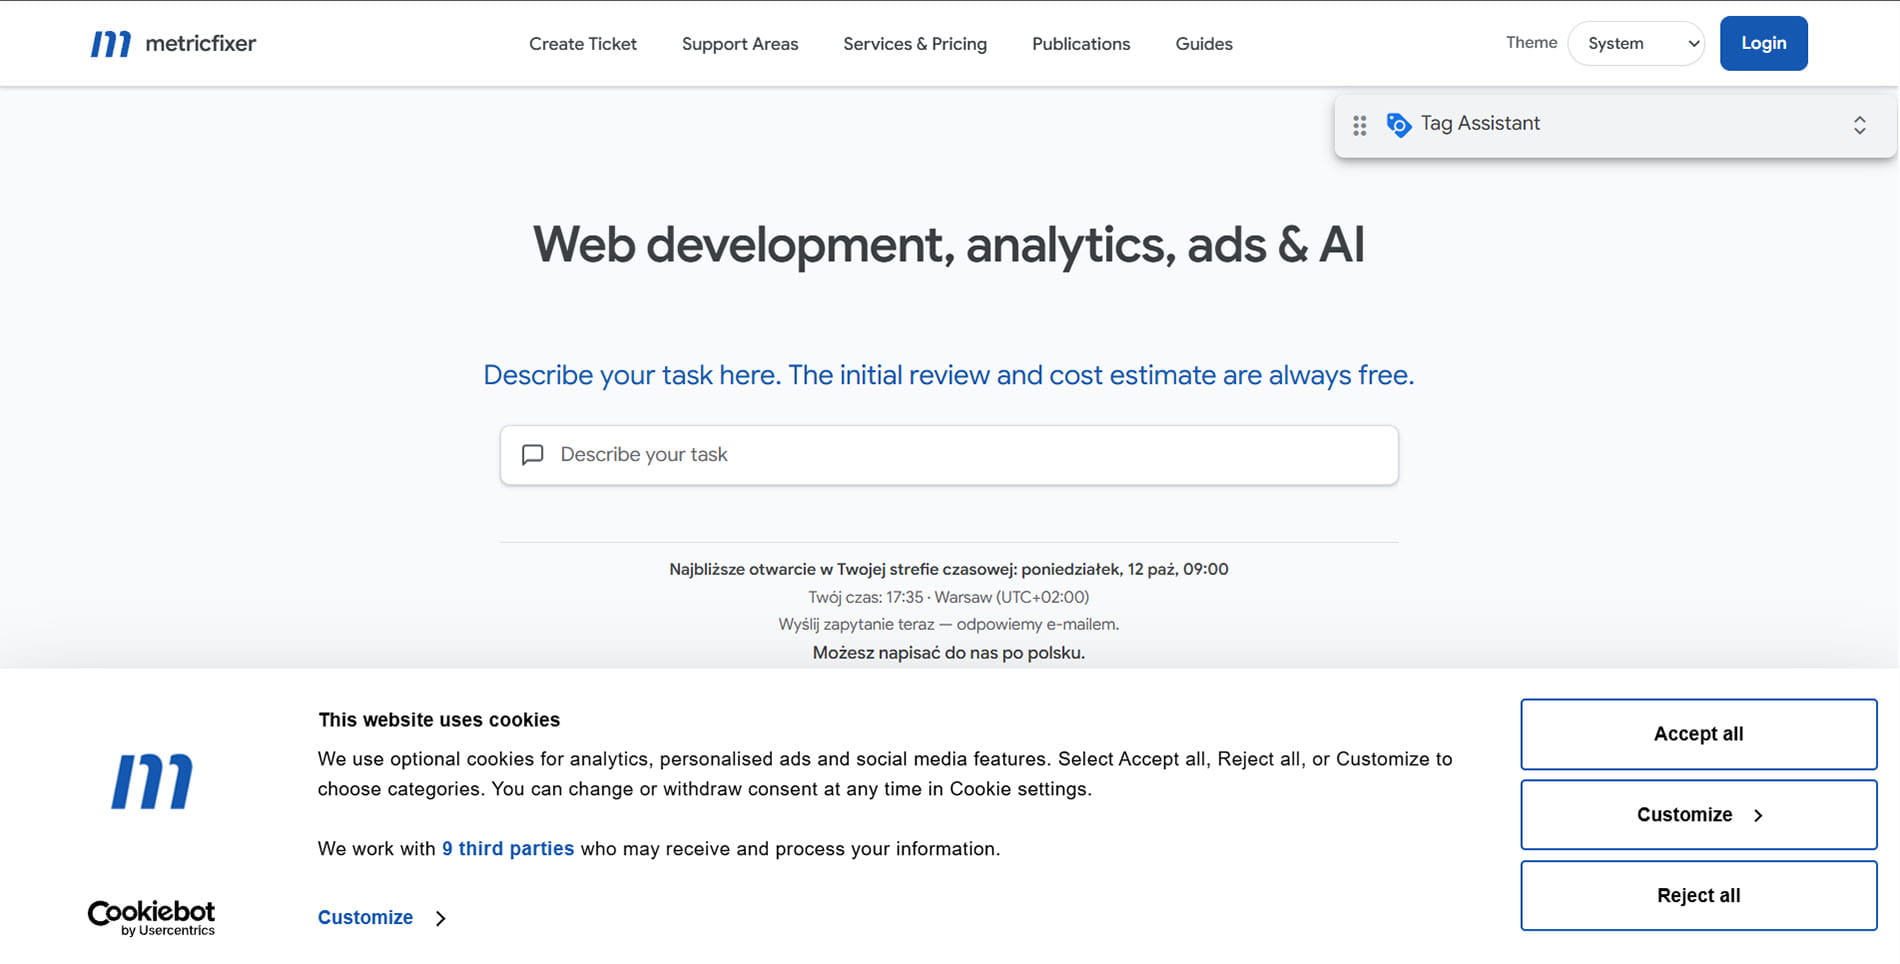Reject all cookies
This screenshot has height=964, width=1900.
[x=1698, y=896]
